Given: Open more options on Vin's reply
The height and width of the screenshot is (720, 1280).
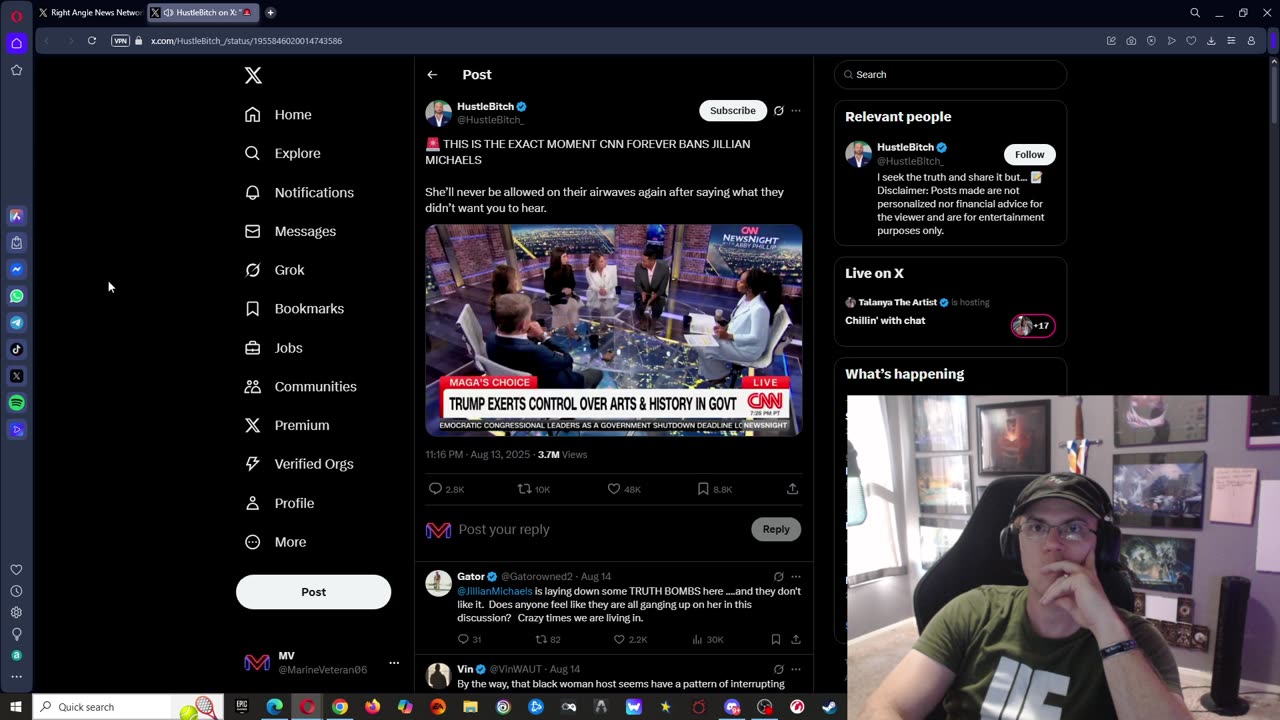Looking at the screenshot, I should (x=796, y=669).
